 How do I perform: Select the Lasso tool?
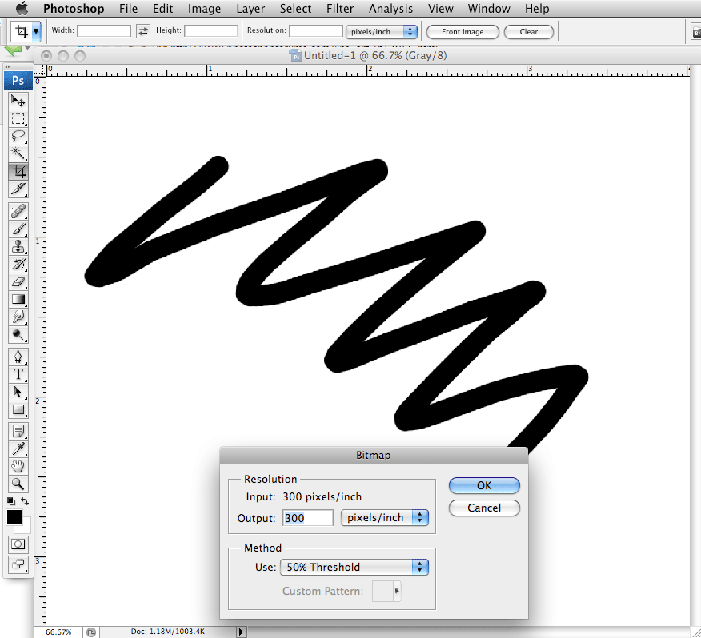pos(18,136)
